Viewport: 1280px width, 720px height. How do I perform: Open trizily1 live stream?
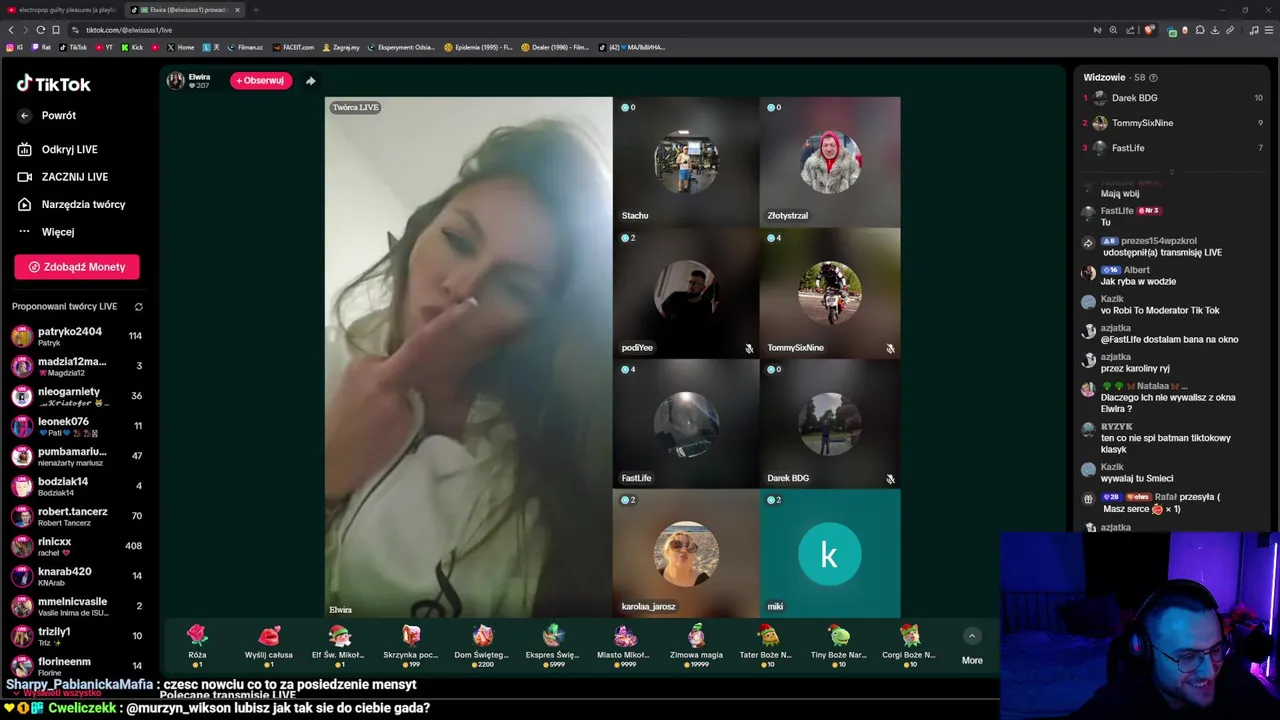[x=77, y=636]
